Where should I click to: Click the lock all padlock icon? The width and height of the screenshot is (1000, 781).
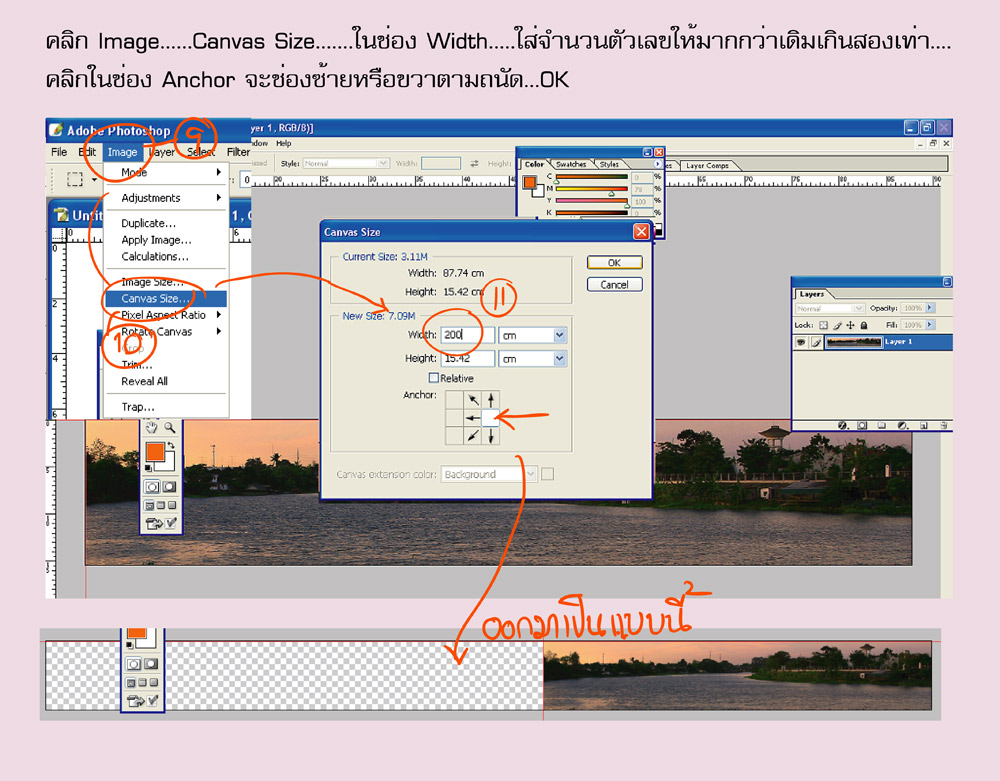864,325
